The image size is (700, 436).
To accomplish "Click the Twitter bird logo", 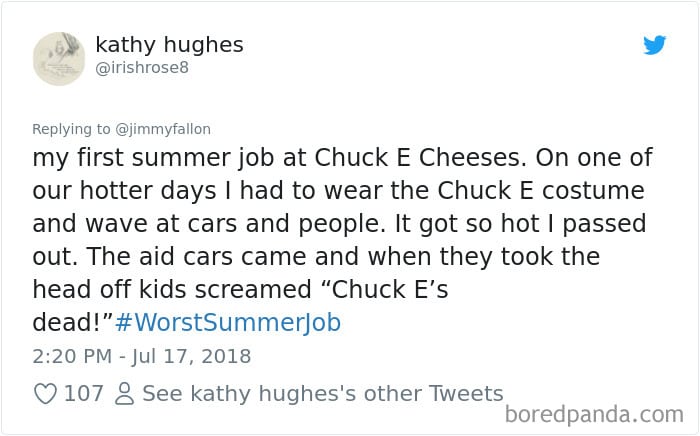I will click(654, 45).
